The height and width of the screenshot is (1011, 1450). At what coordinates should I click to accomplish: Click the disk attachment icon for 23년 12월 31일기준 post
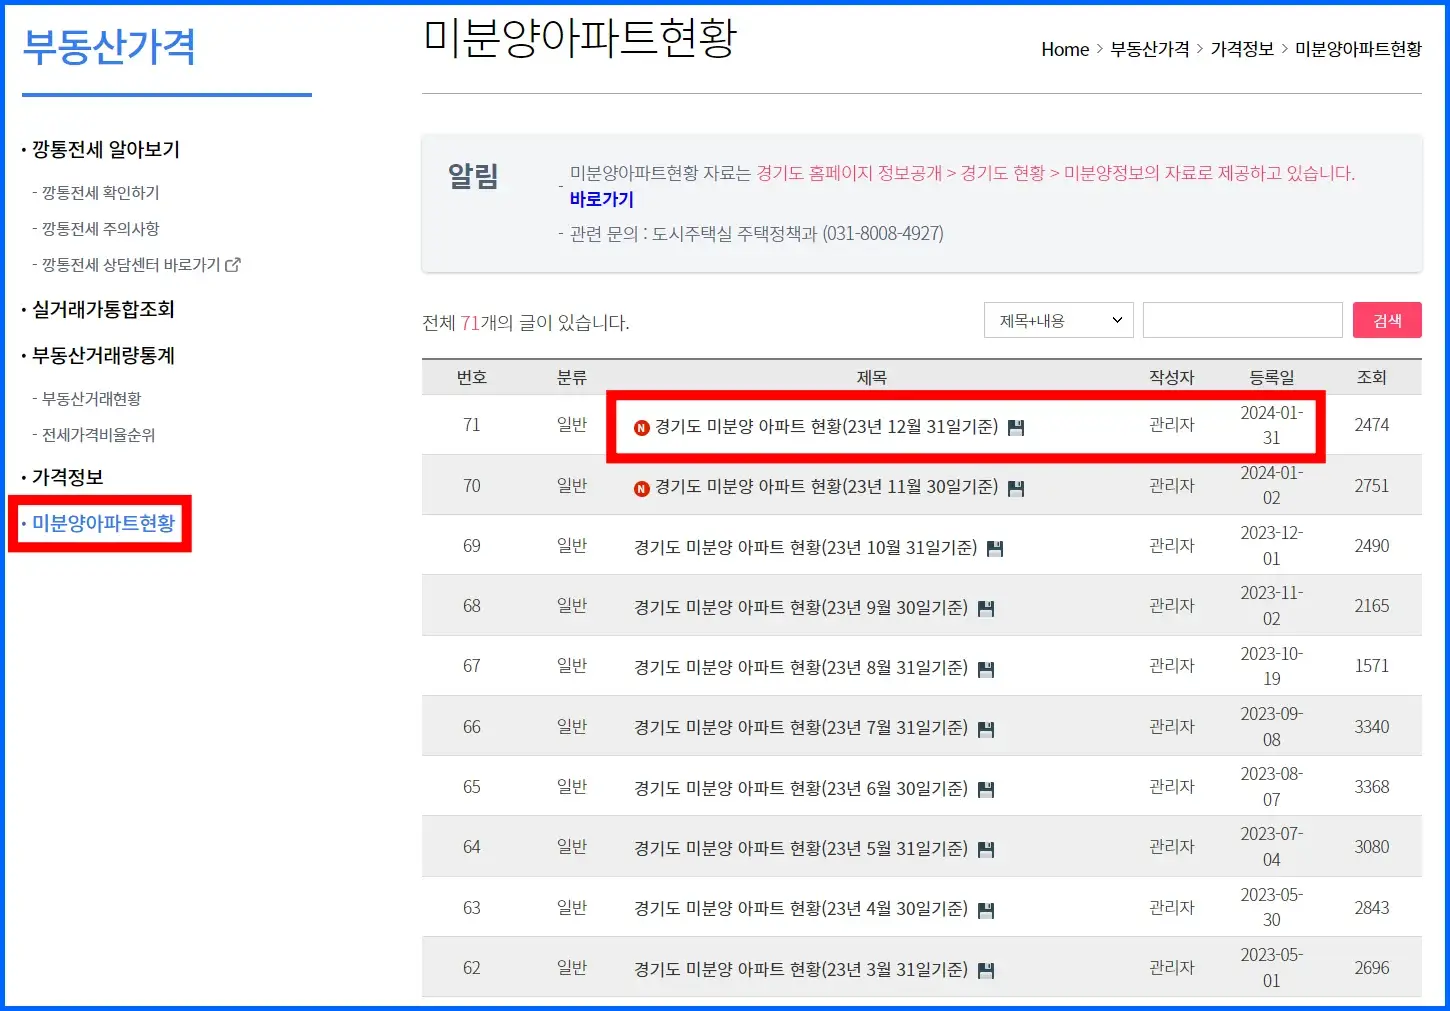pyautogui.click(x=1016, y=428)
